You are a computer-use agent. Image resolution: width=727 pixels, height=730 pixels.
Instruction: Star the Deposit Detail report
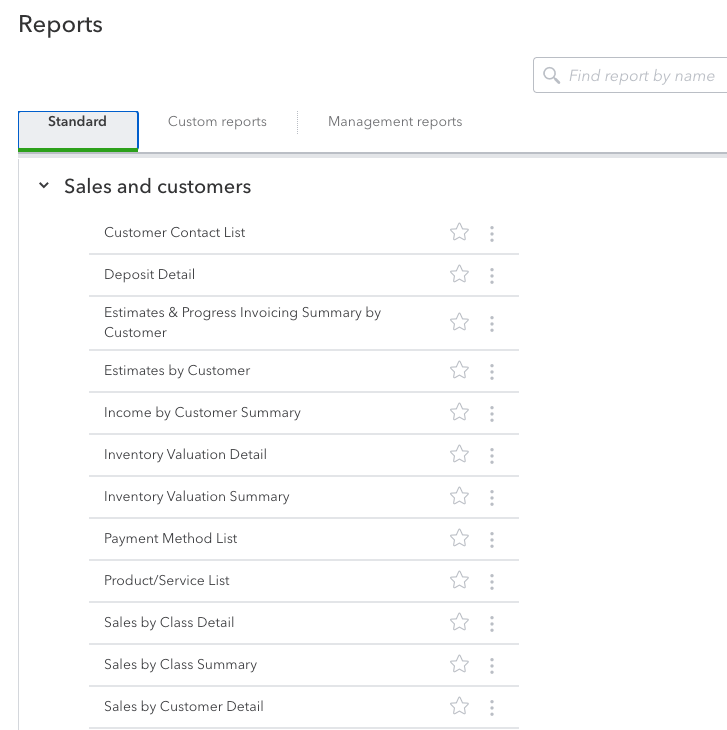pyautogui.click(x=459, y=274)
